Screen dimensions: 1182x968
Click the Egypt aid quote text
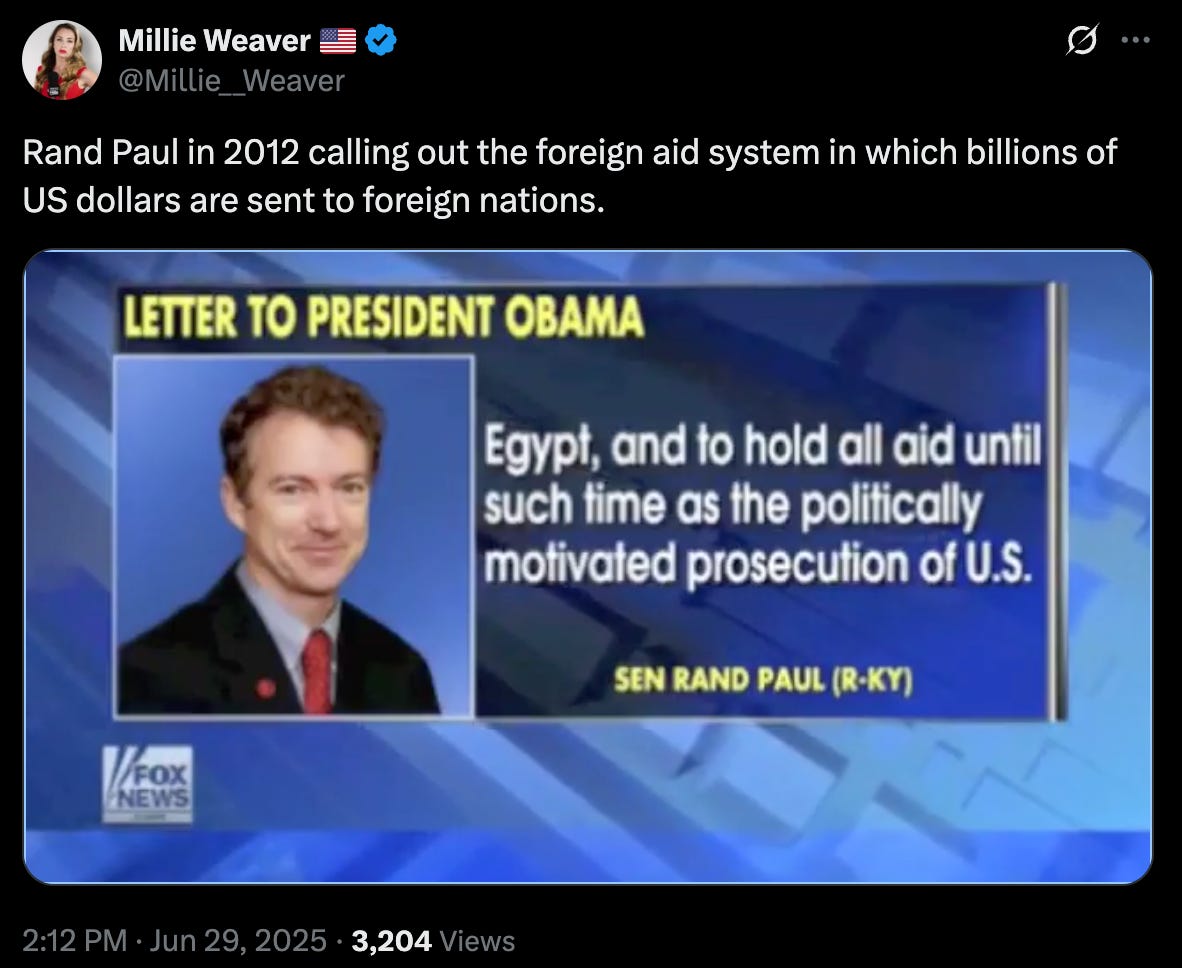tap(762, 505)
